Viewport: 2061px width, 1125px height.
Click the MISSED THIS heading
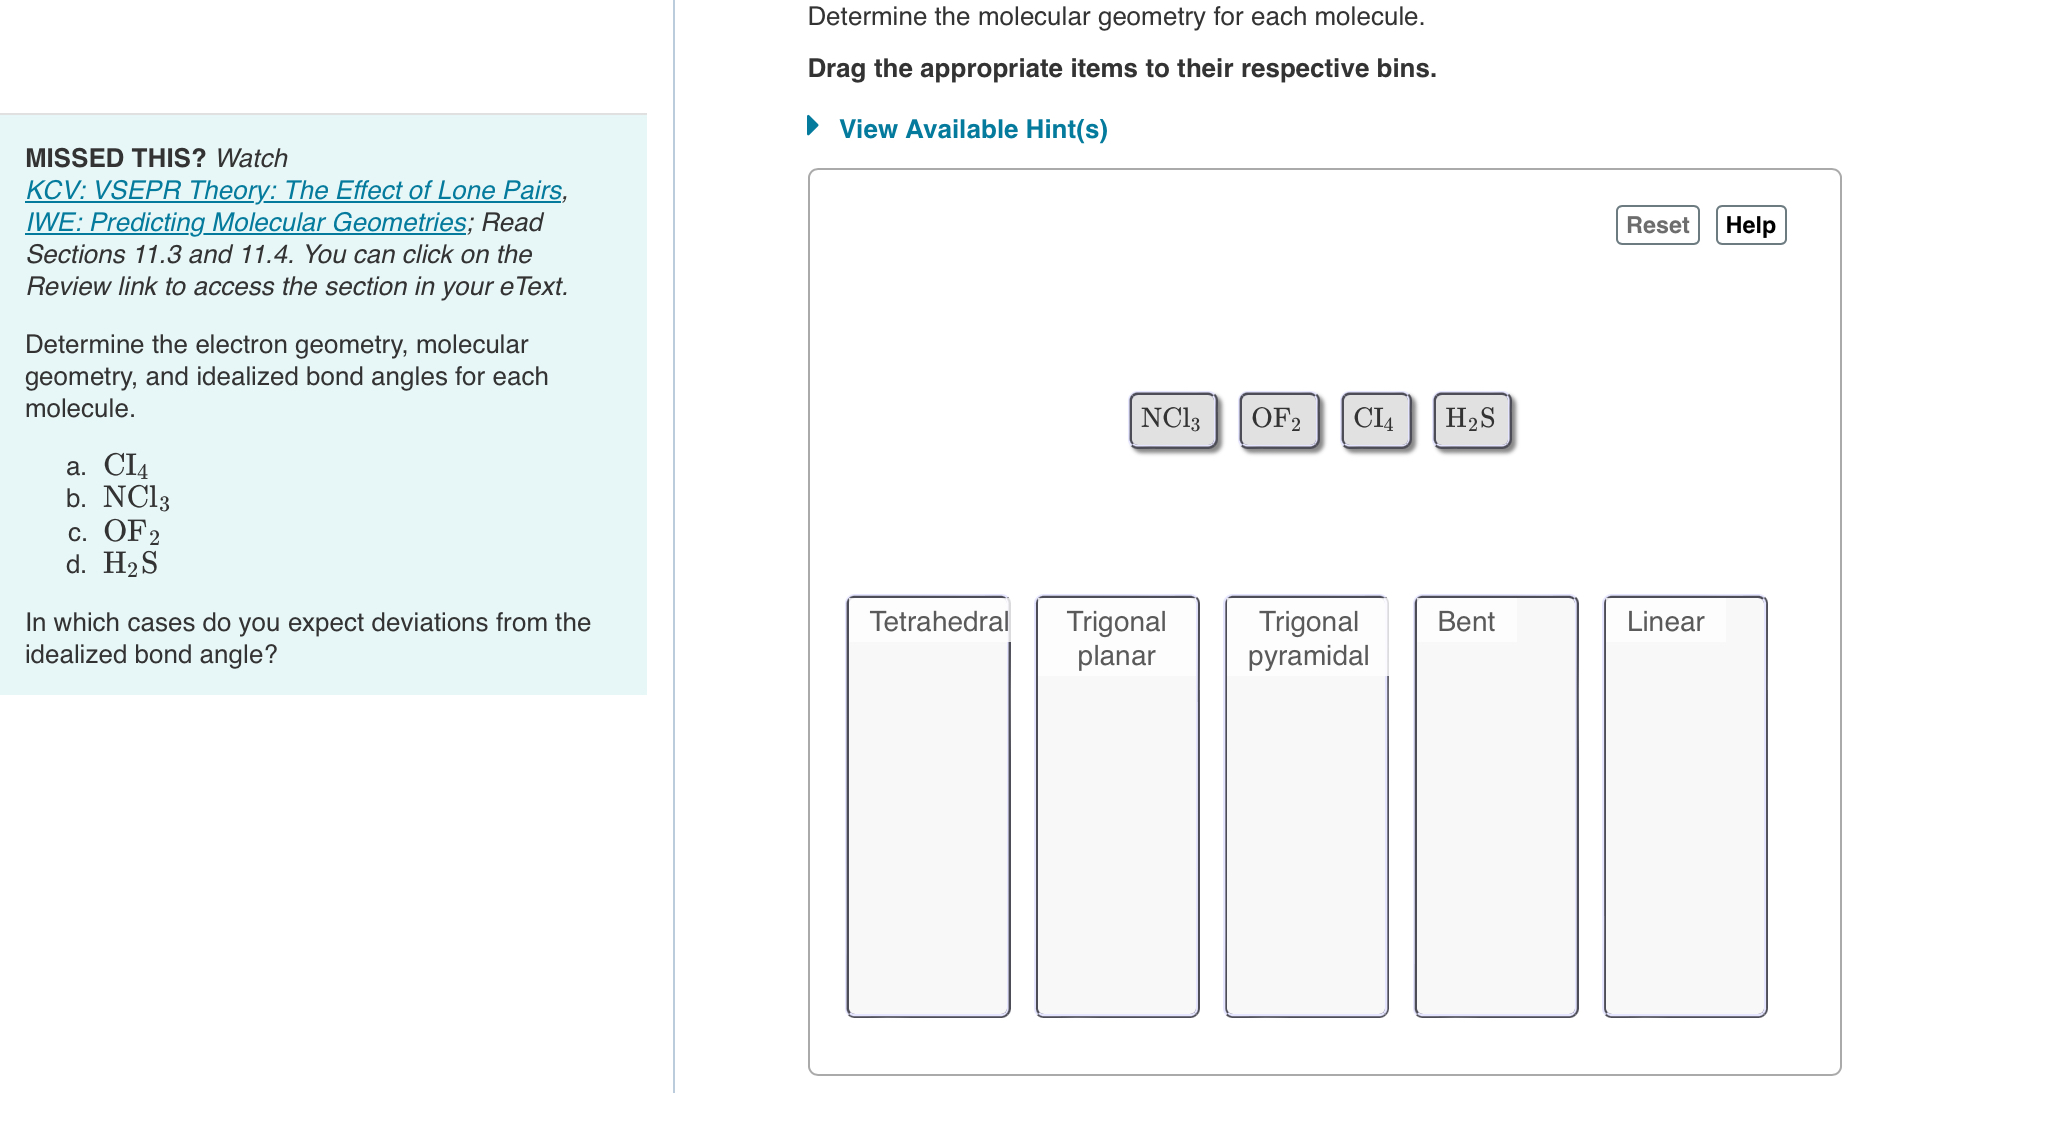click(x=116, y=157)
